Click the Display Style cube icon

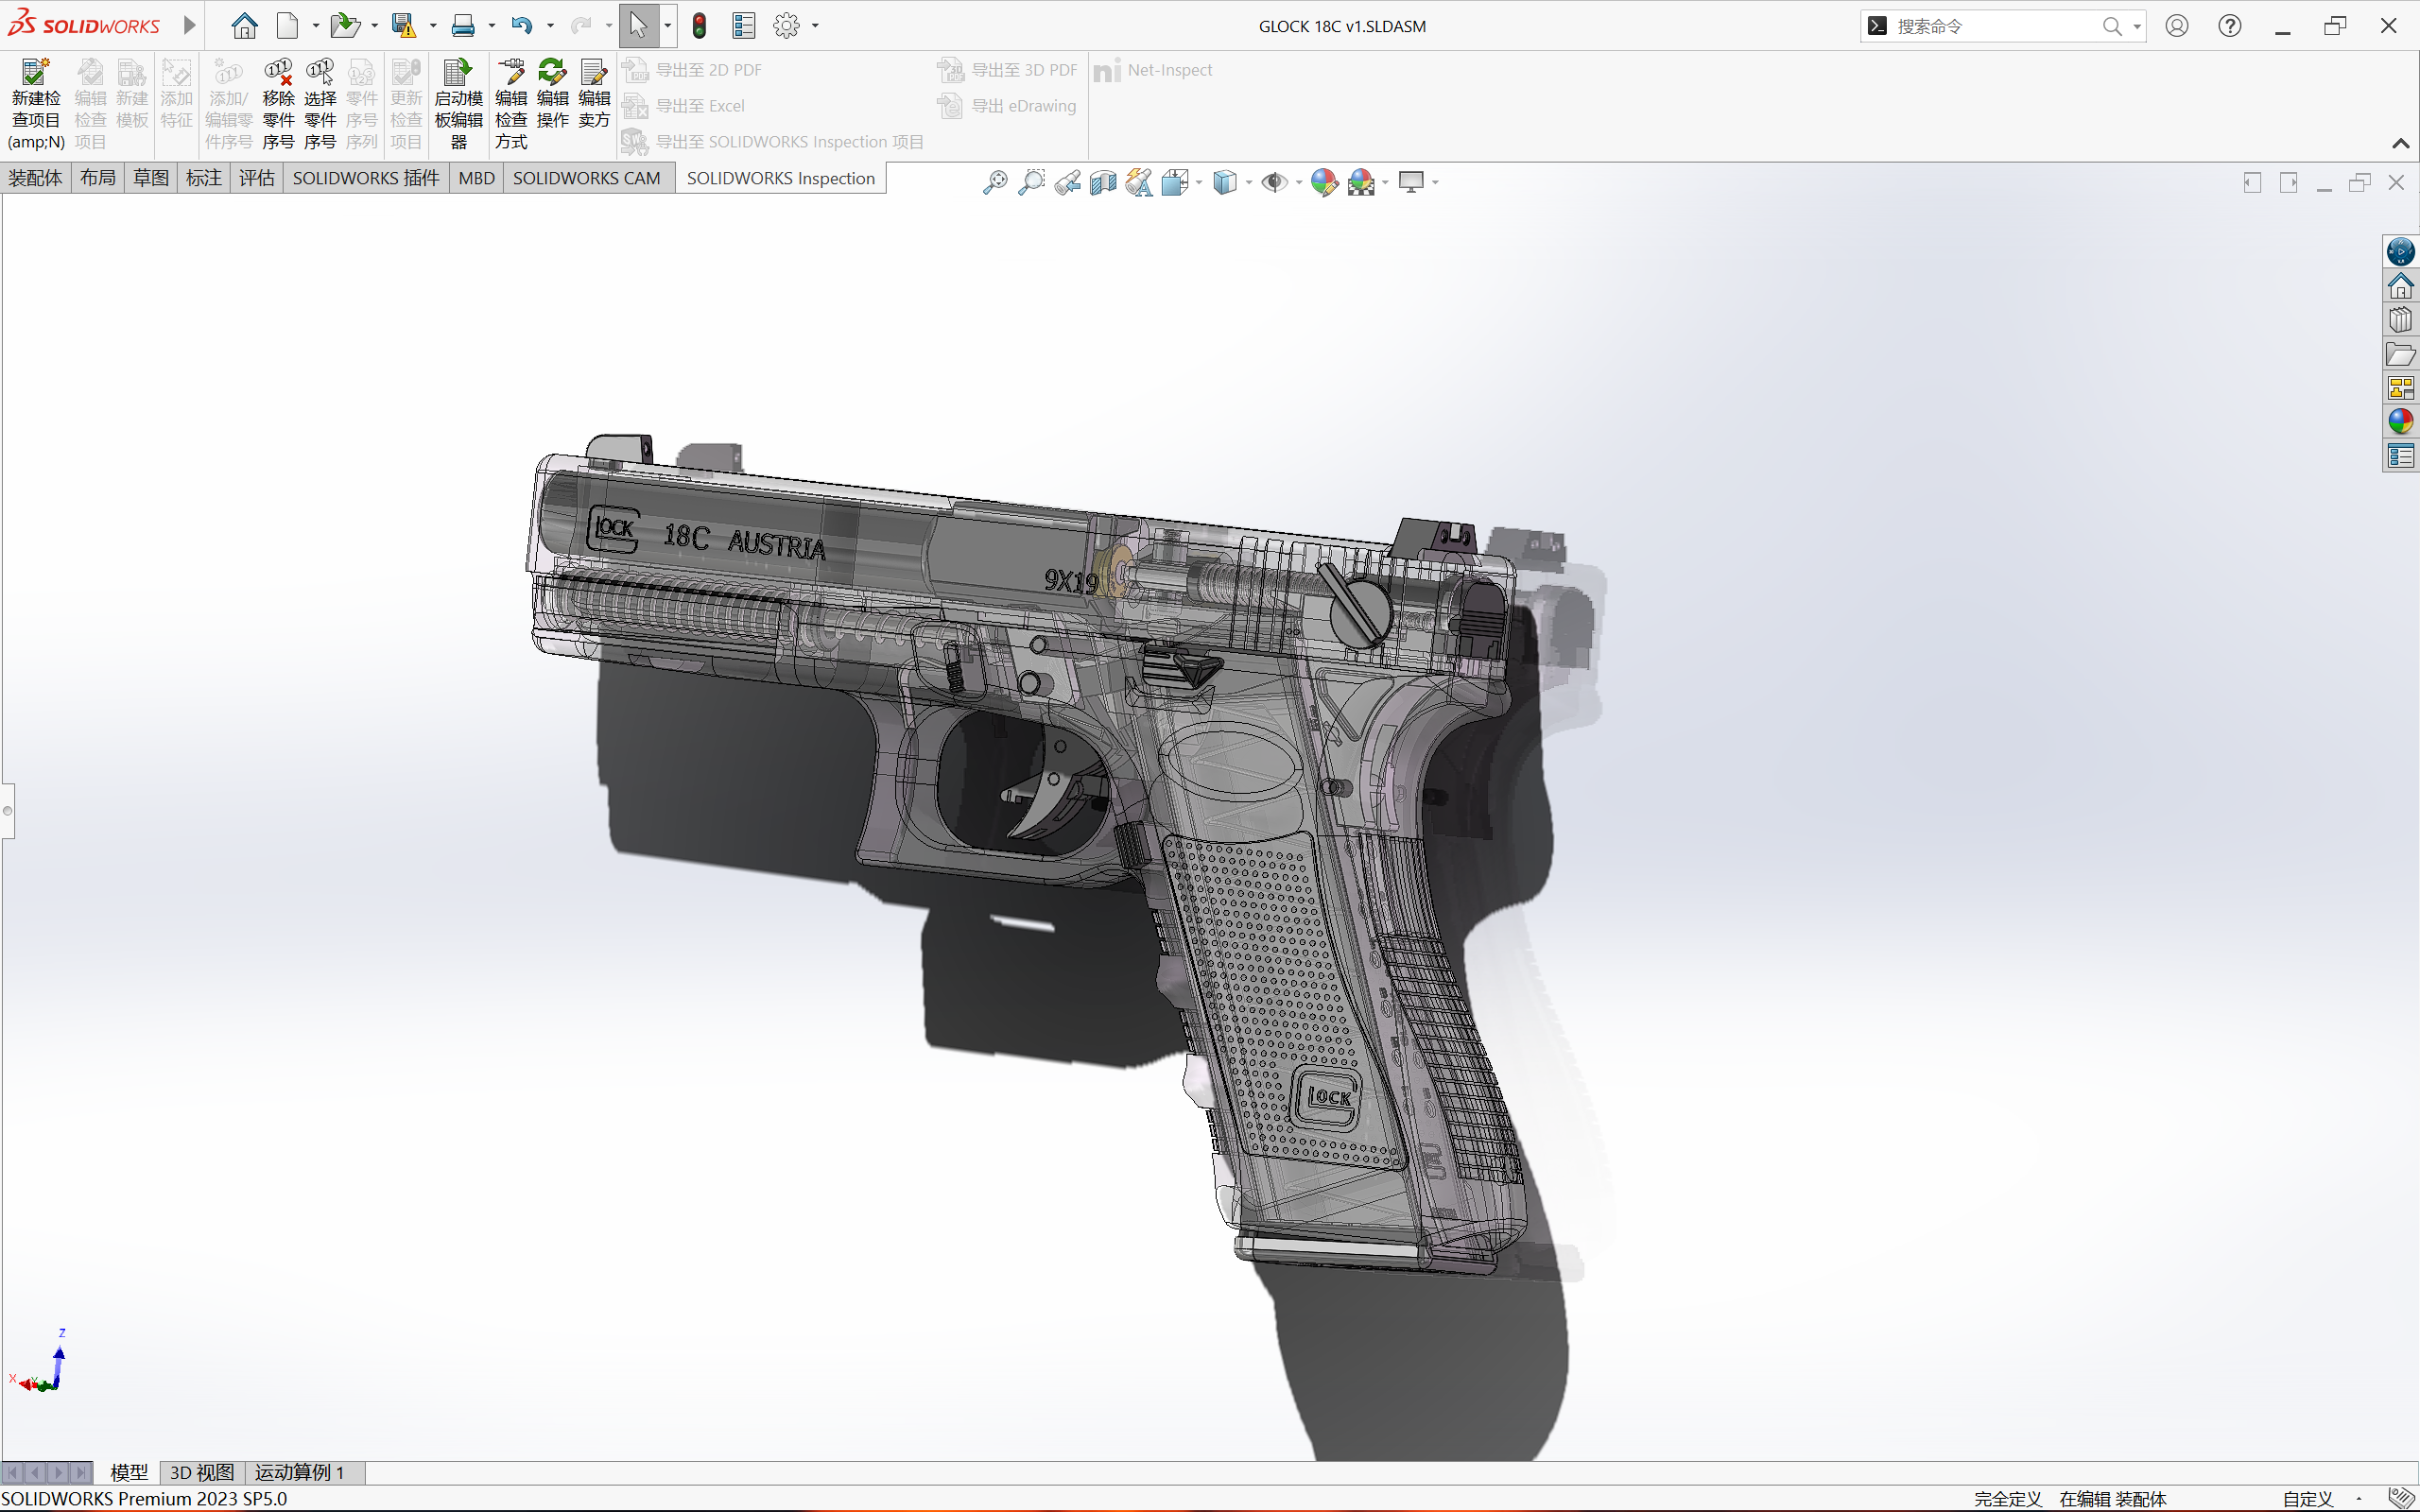pyautogui.click(x=1225, y=182)
